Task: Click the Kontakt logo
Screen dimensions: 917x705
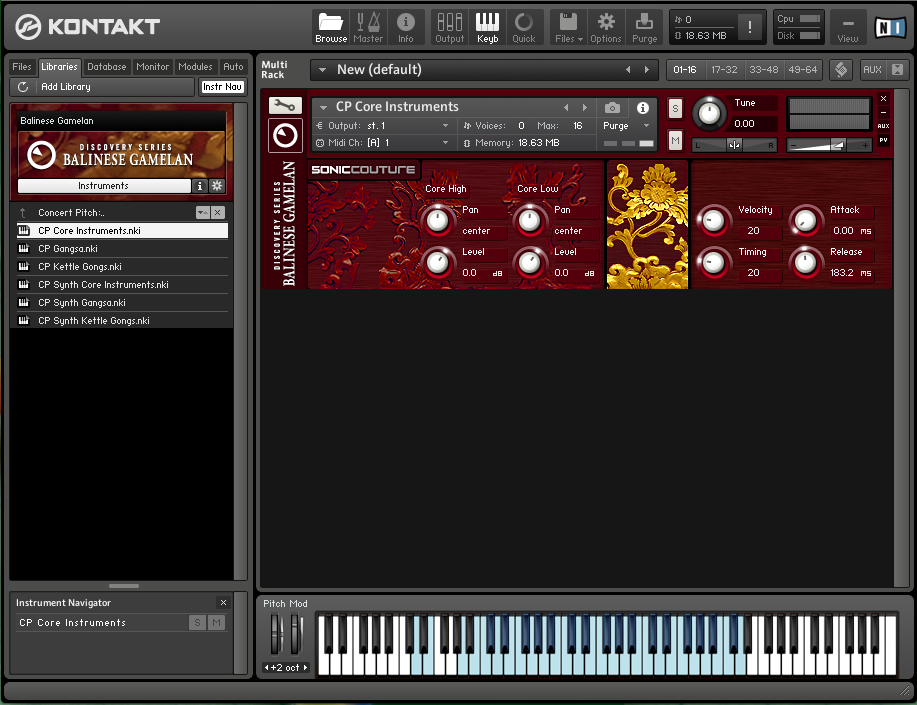Action: click(87, 26)
